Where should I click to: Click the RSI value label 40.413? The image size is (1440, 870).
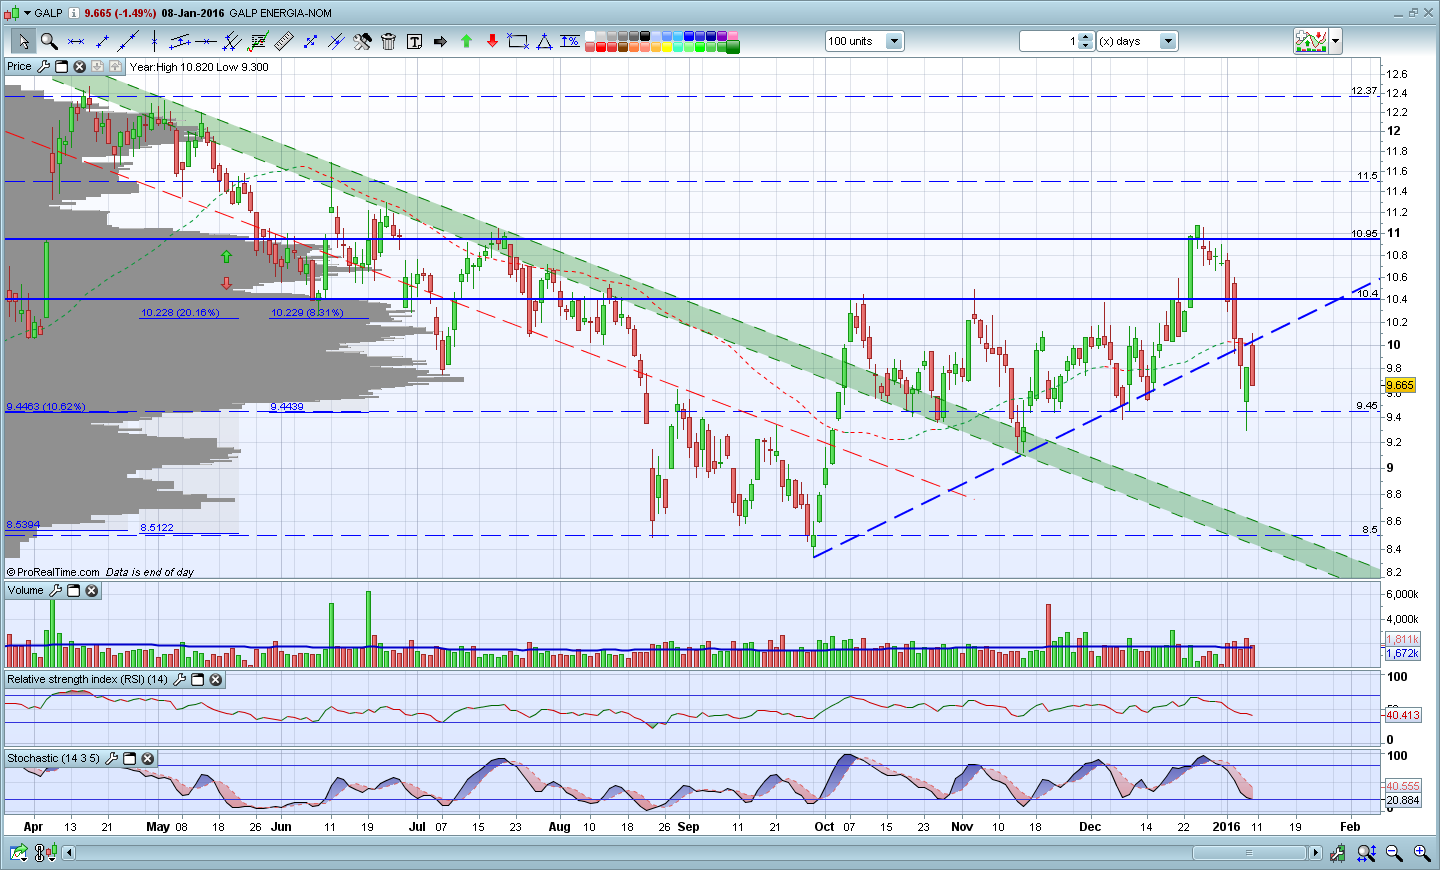click(1402, 715)
